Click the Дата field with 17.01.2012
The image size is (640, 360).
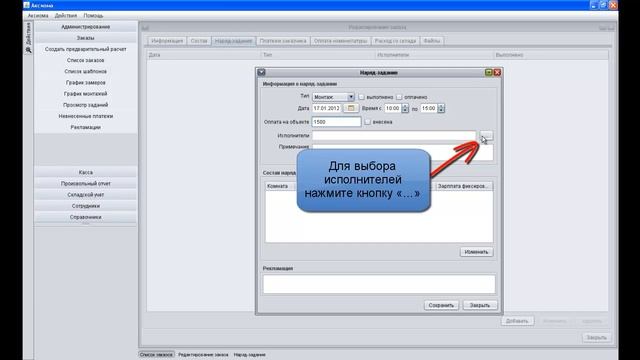tap(327, 108)
